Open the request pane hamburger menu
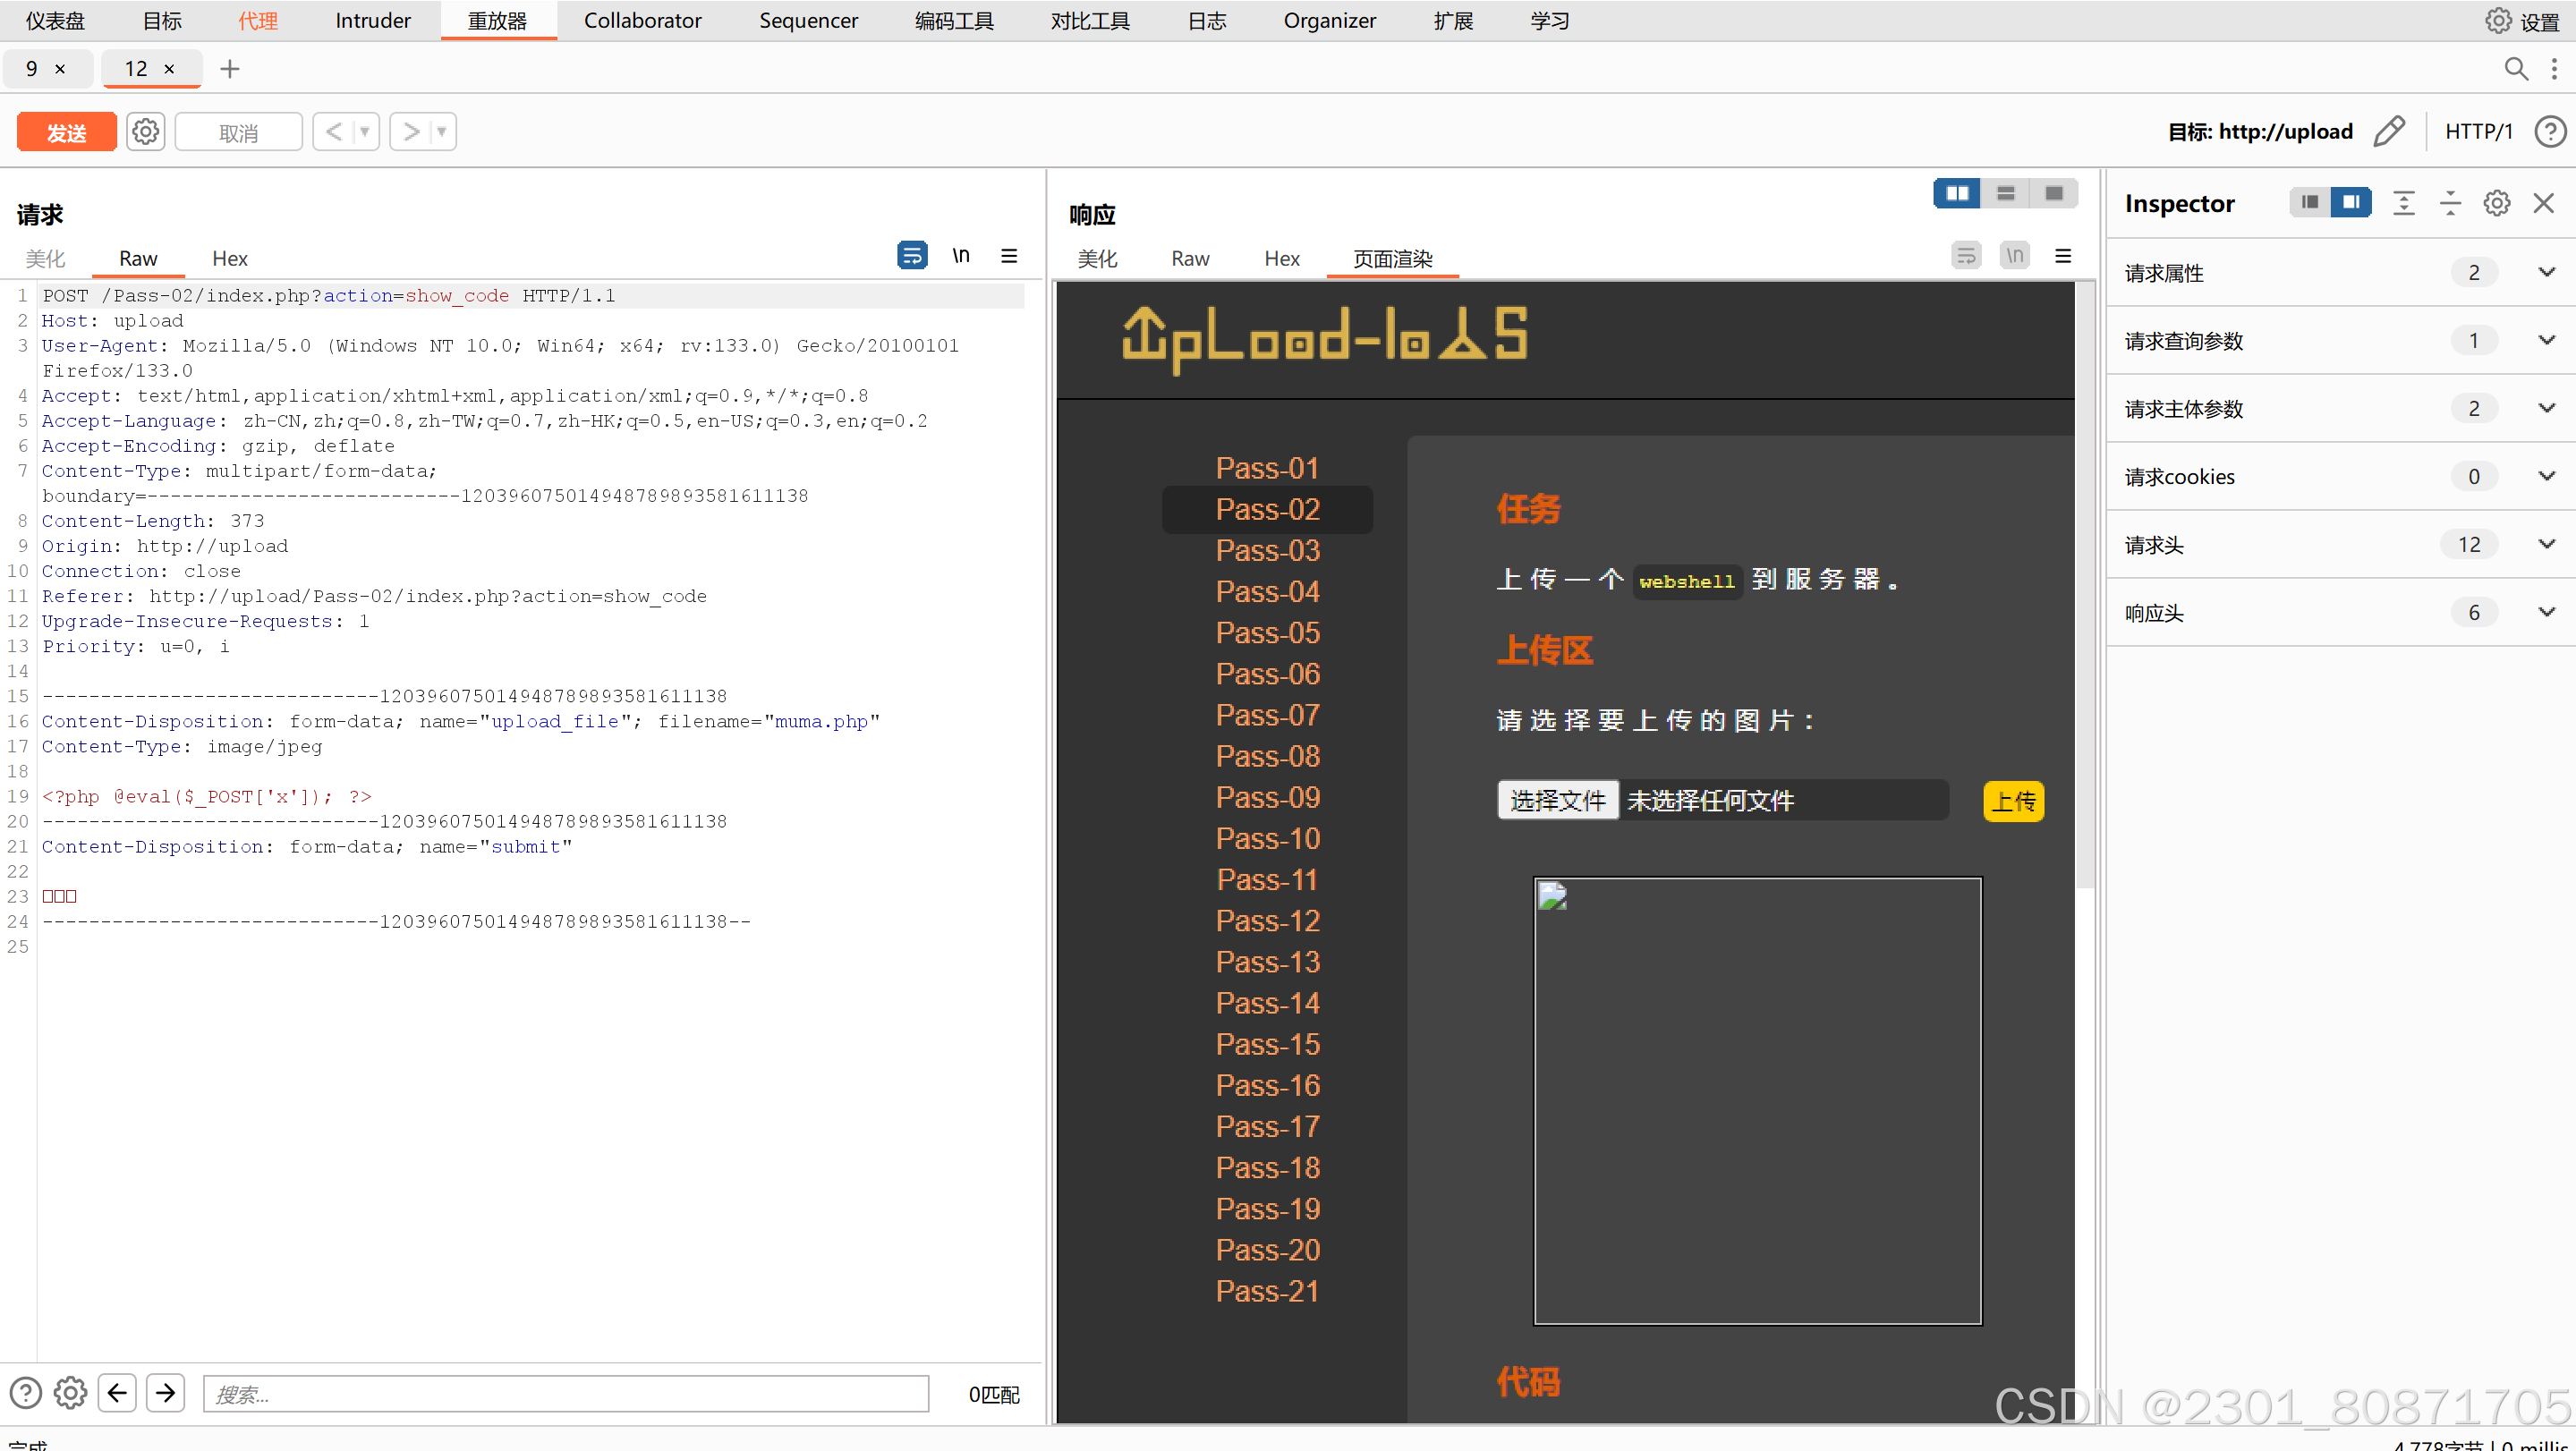Image resolution: width=2576 pixels, height=1451 pixels. point(1009,257)
